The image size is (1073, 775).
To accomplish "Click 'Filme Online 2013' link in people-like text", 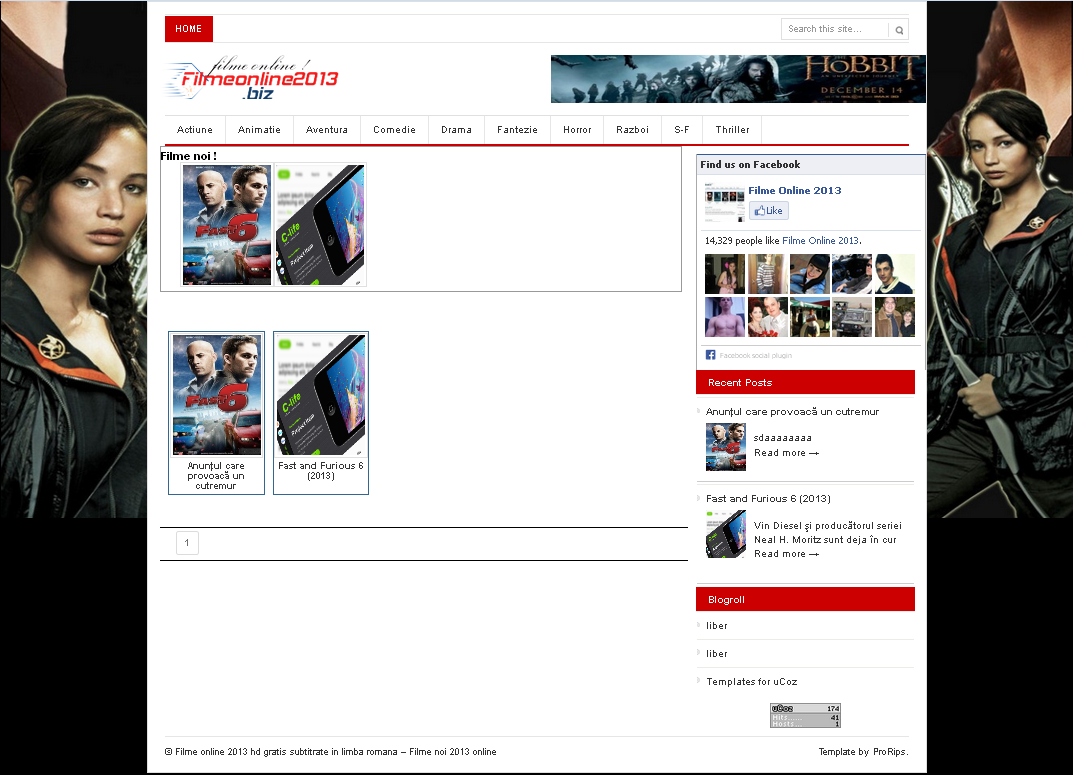I will [x=820, y=241].
